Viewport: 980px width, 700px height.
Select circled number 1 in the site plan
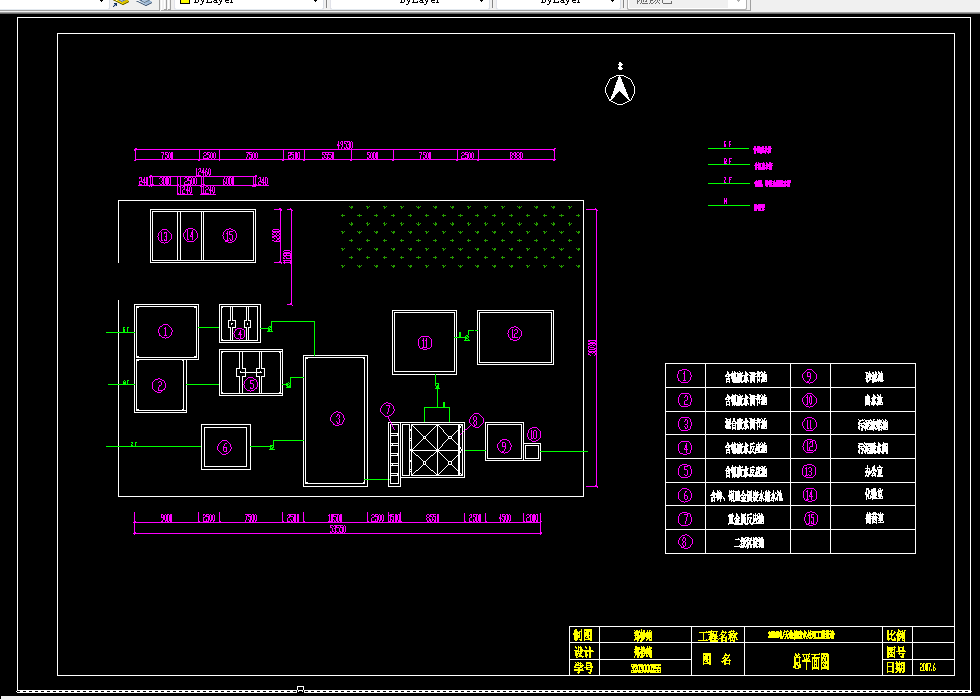coord(165,331)
